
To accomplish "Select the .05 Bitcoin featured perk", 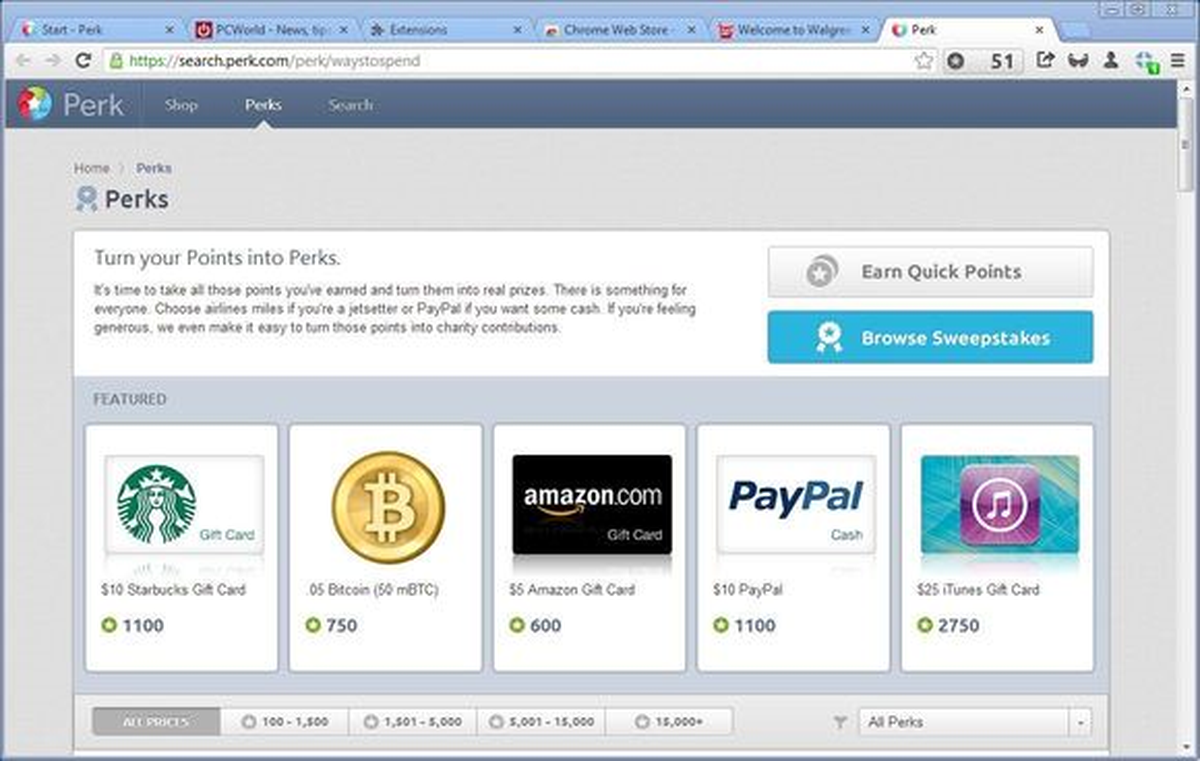I will point(386,547).
